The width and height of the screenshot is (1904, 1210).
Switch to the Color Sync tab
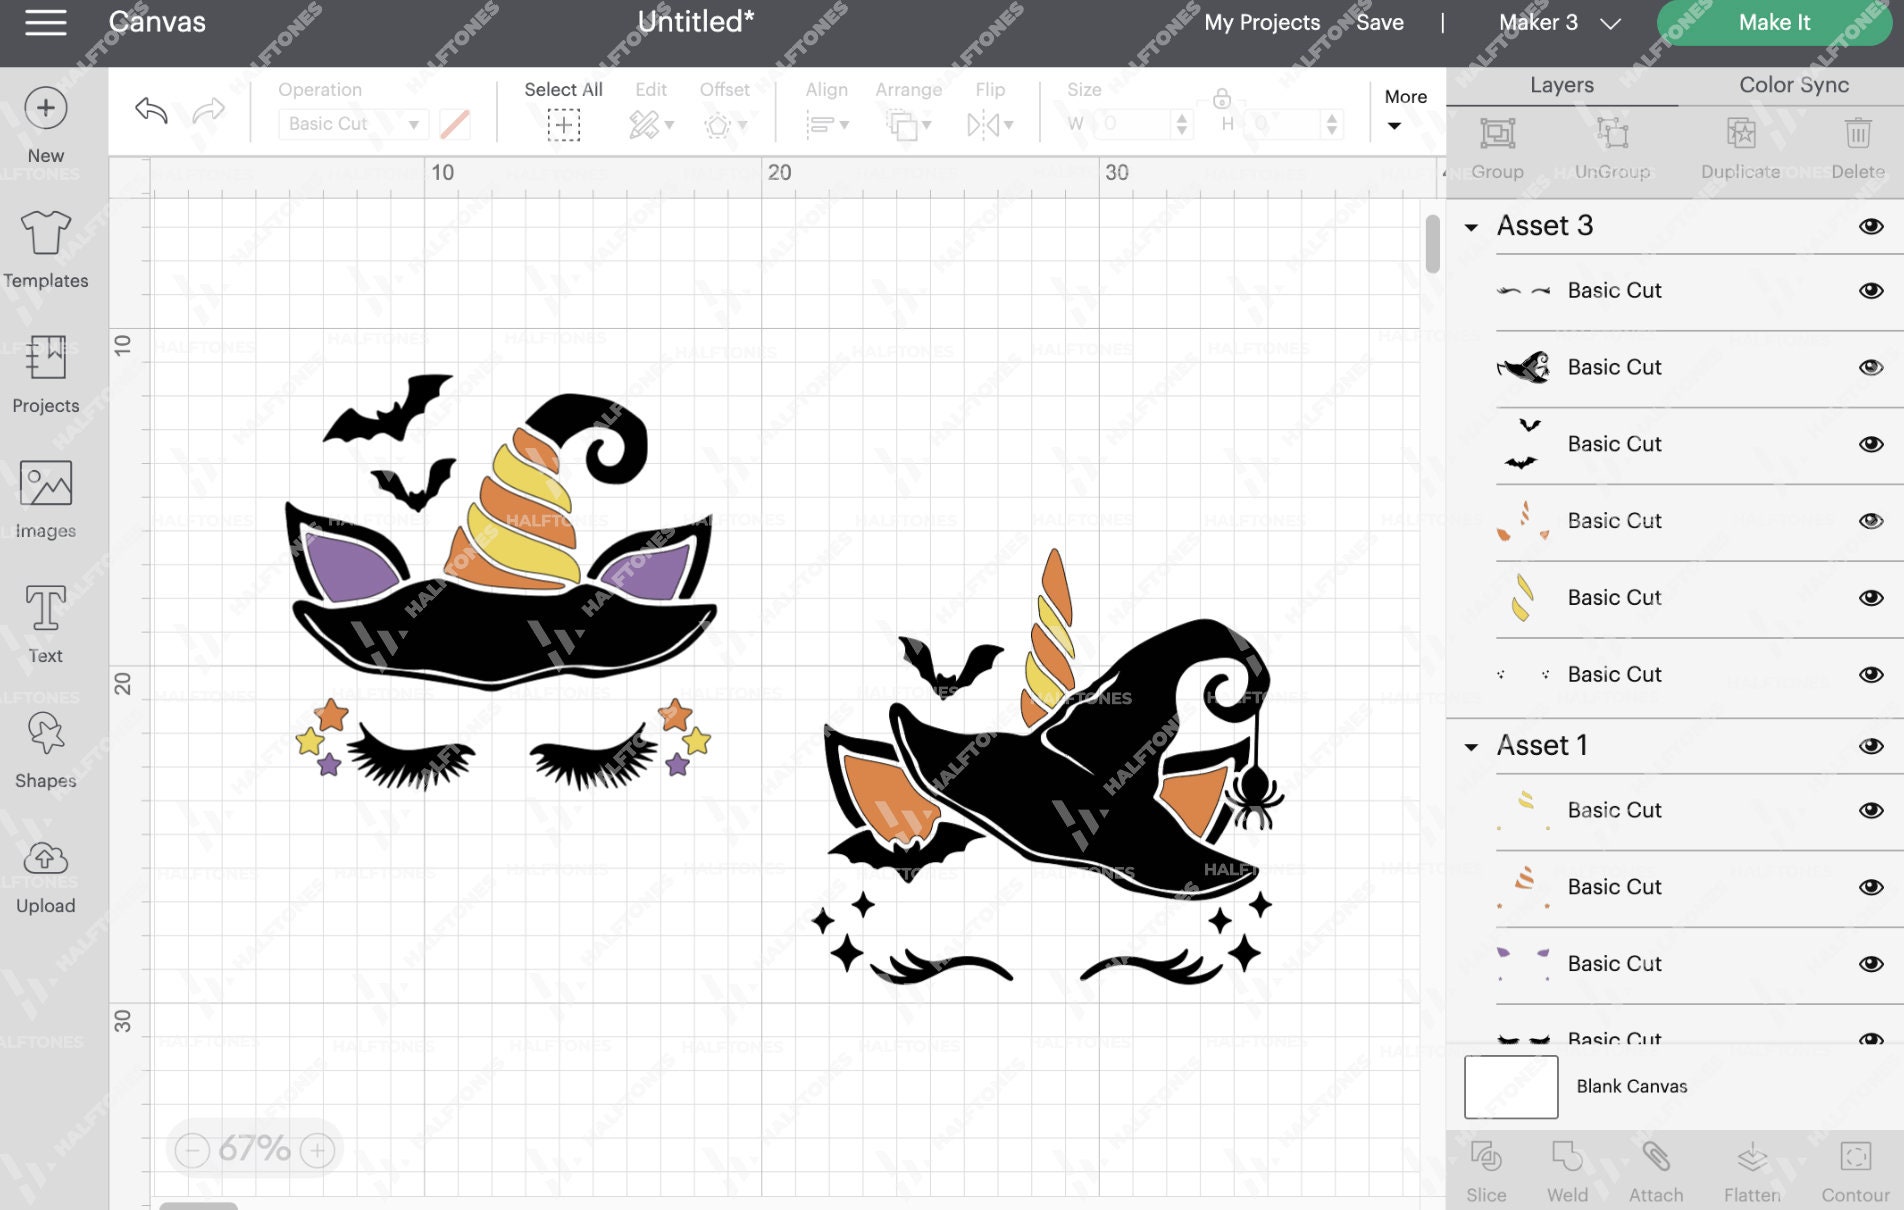pyautogui.click(x=1793, y=85)
